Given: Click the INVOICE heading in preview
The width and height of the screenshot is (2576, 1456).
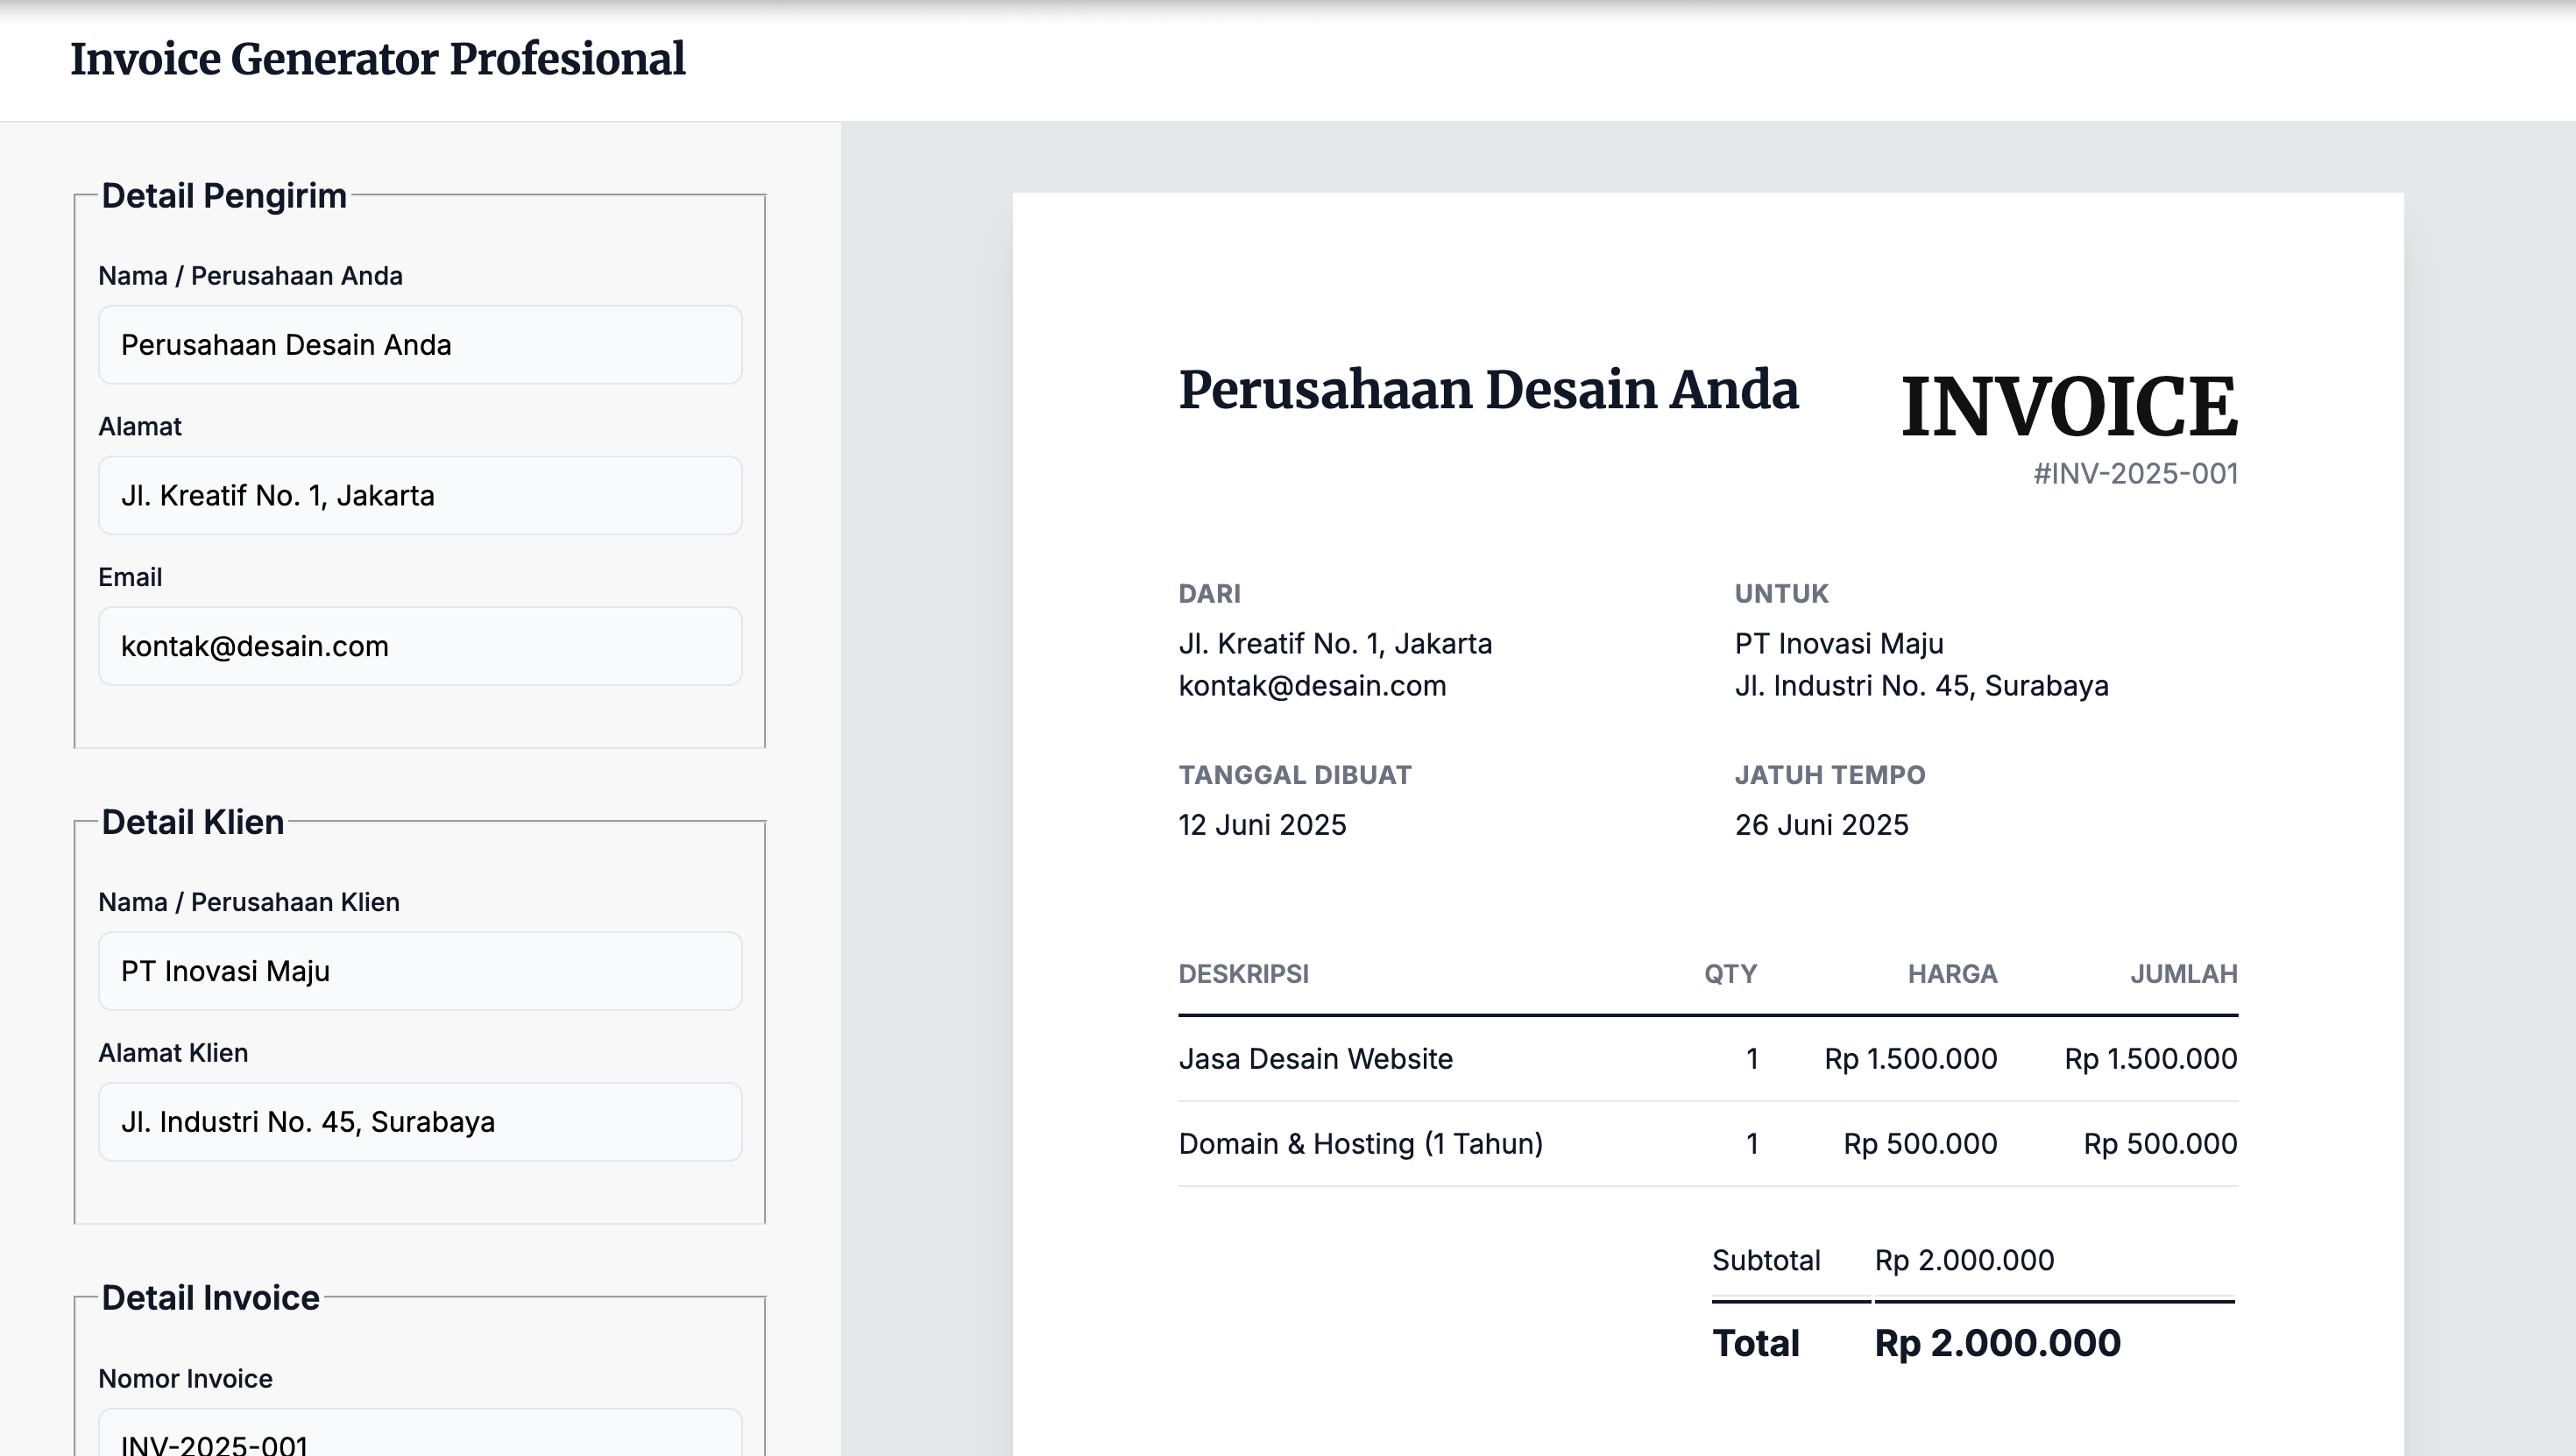Looking at the screenshot, I should (x=2069, y=407).
